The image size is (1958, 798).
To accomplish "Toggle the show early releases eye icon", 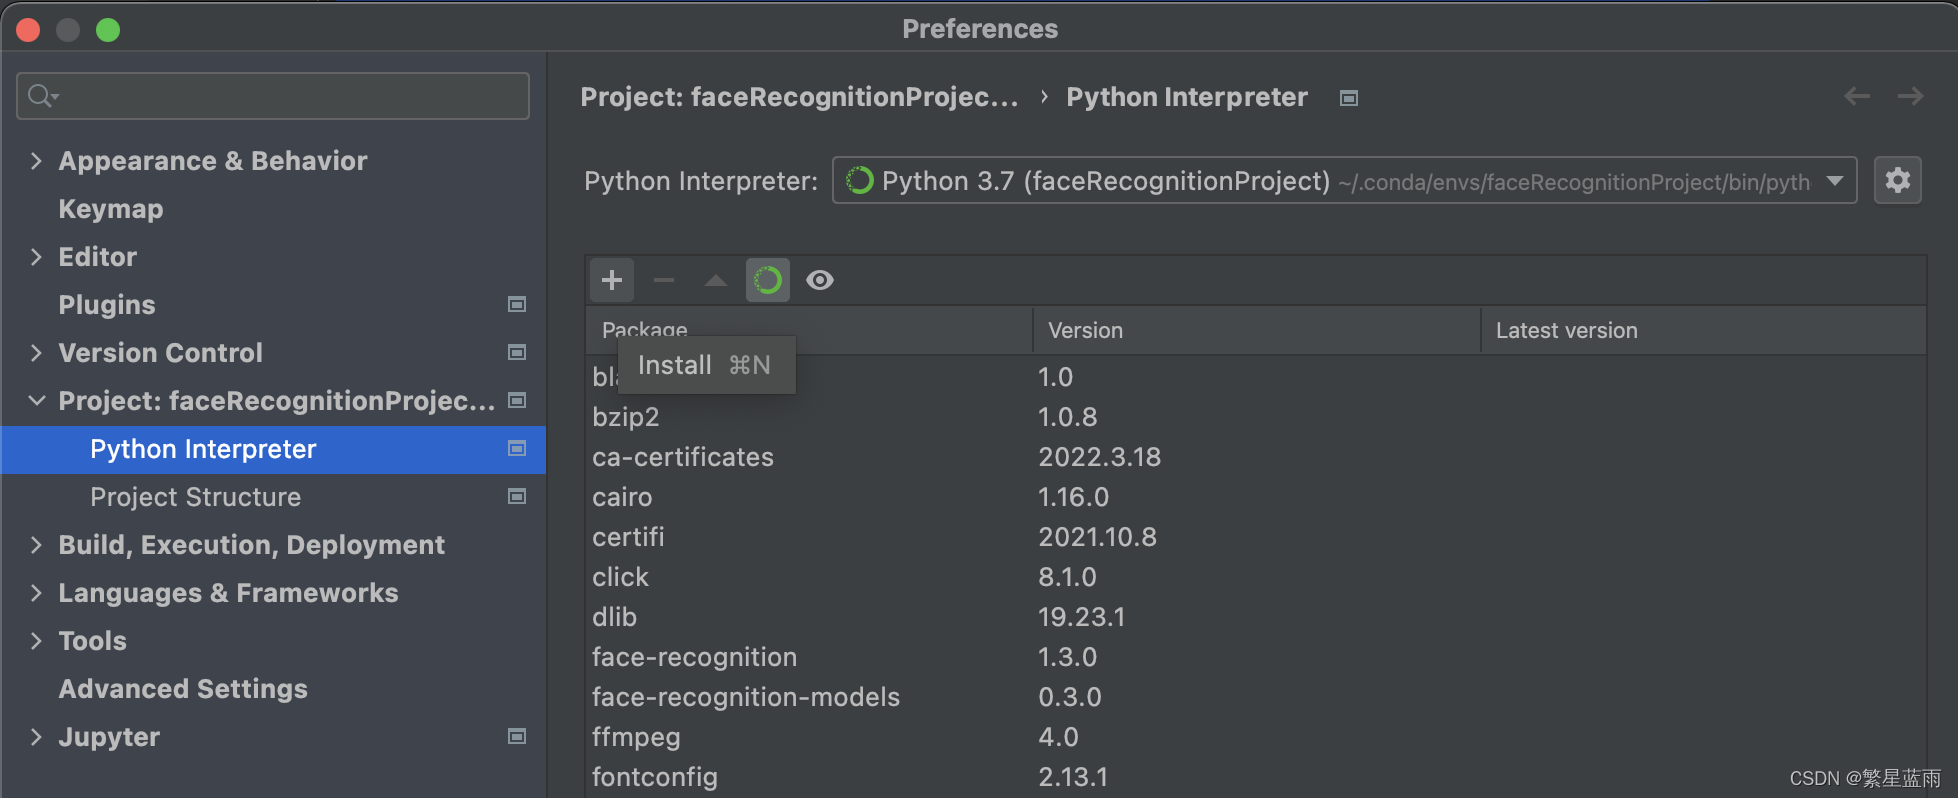I will point(820,280).
